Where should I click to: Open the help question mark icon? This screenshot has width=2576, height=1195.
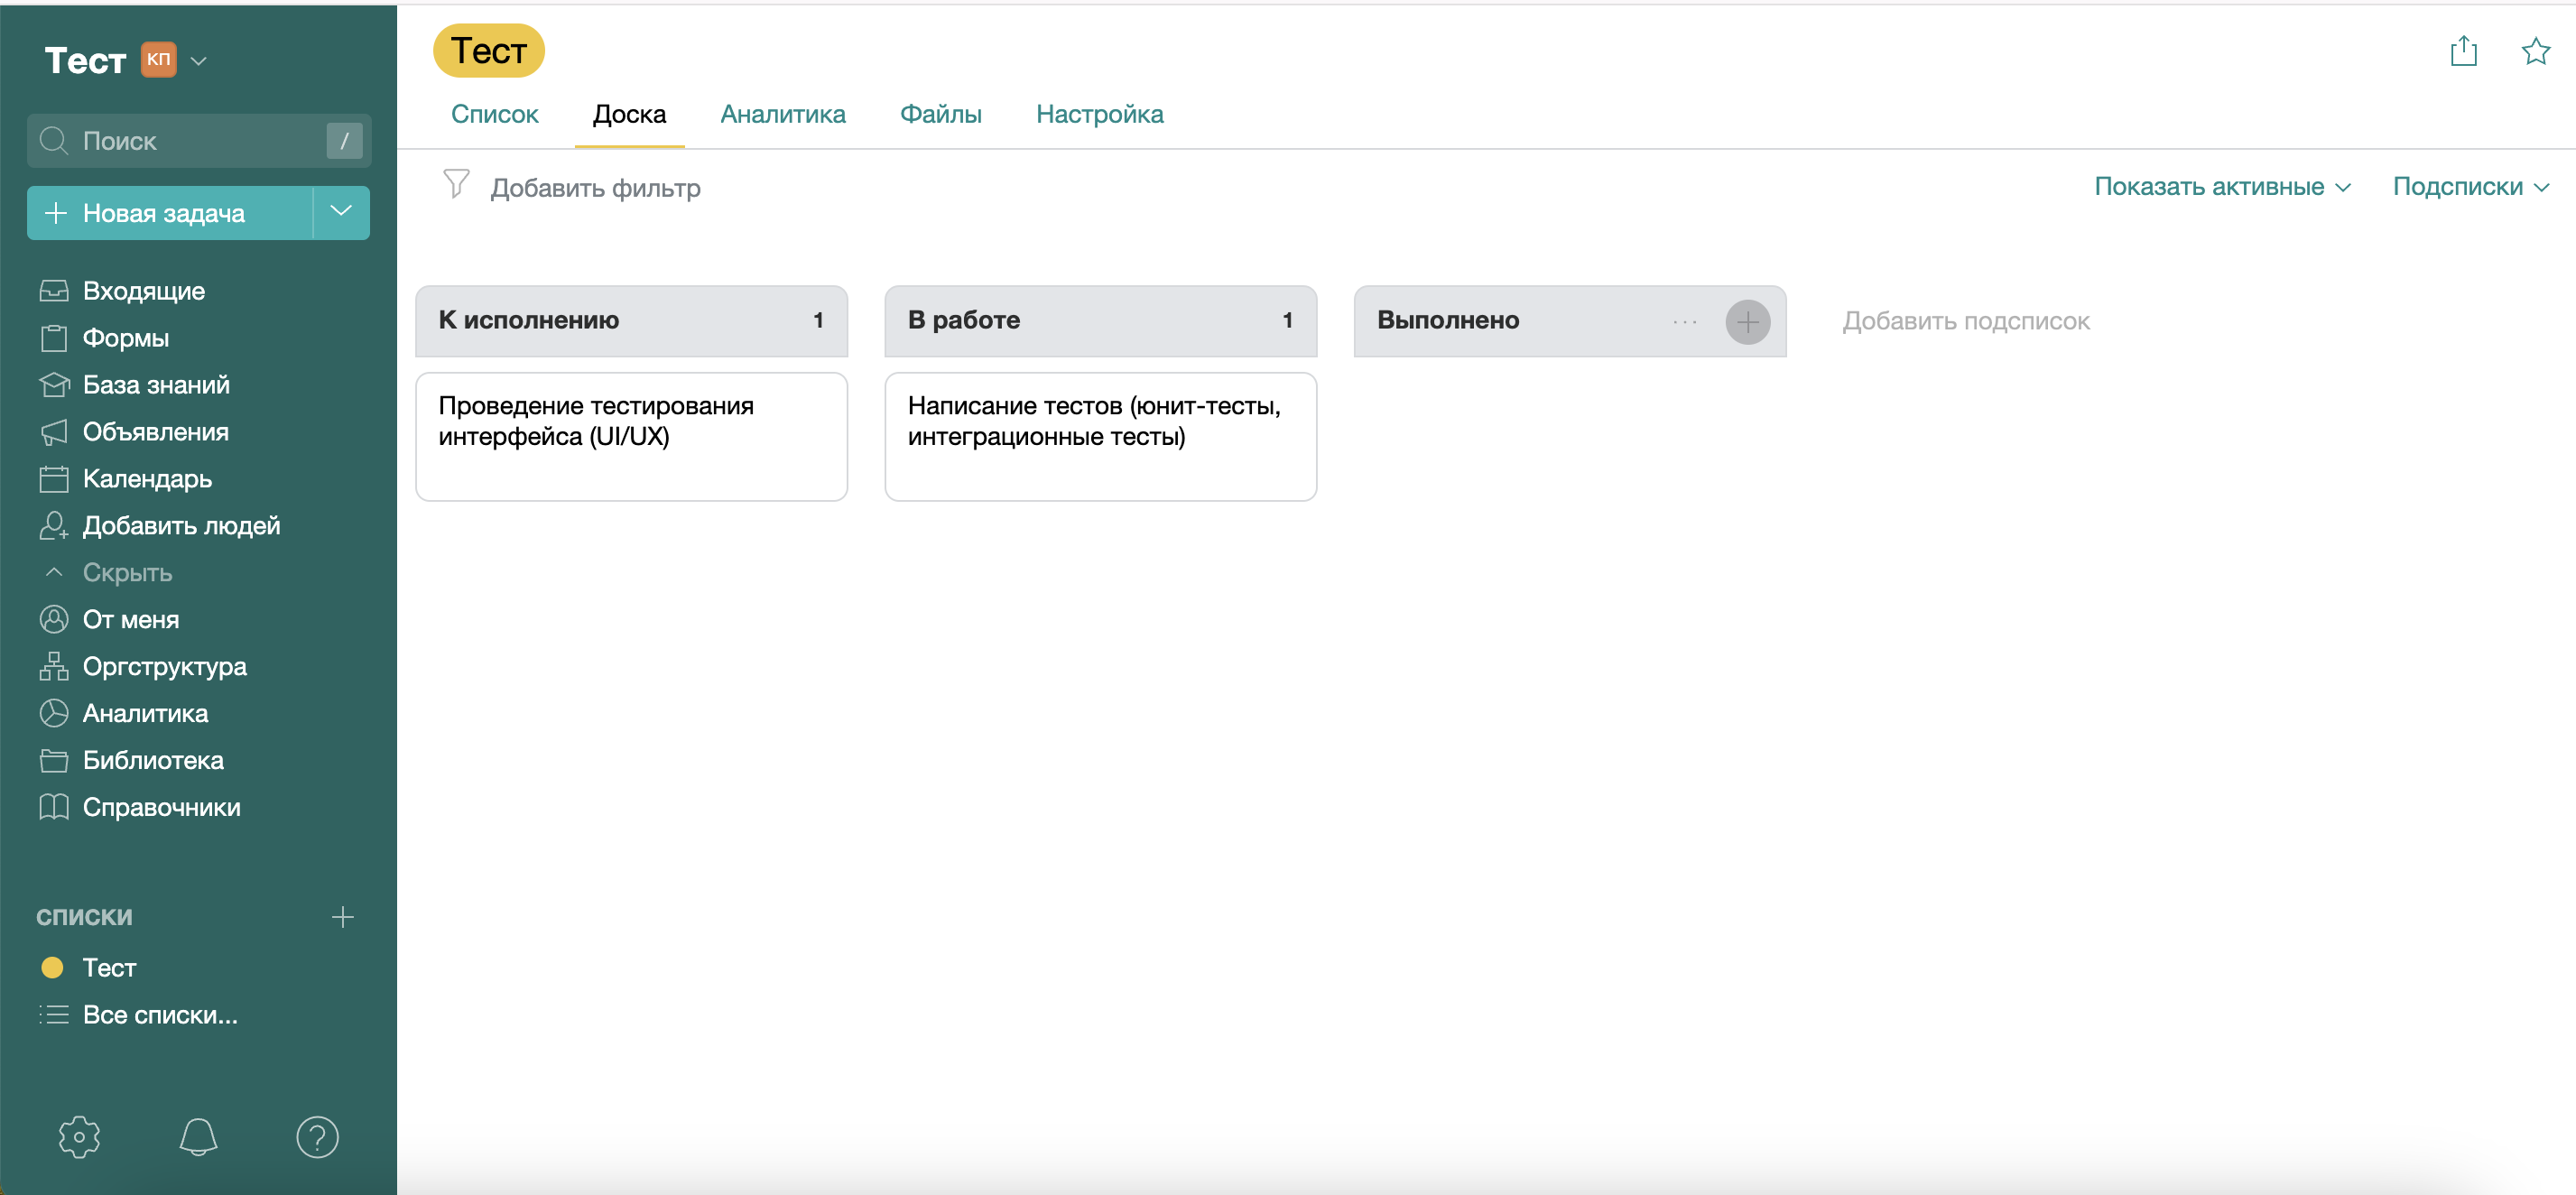click(317, 1137)
